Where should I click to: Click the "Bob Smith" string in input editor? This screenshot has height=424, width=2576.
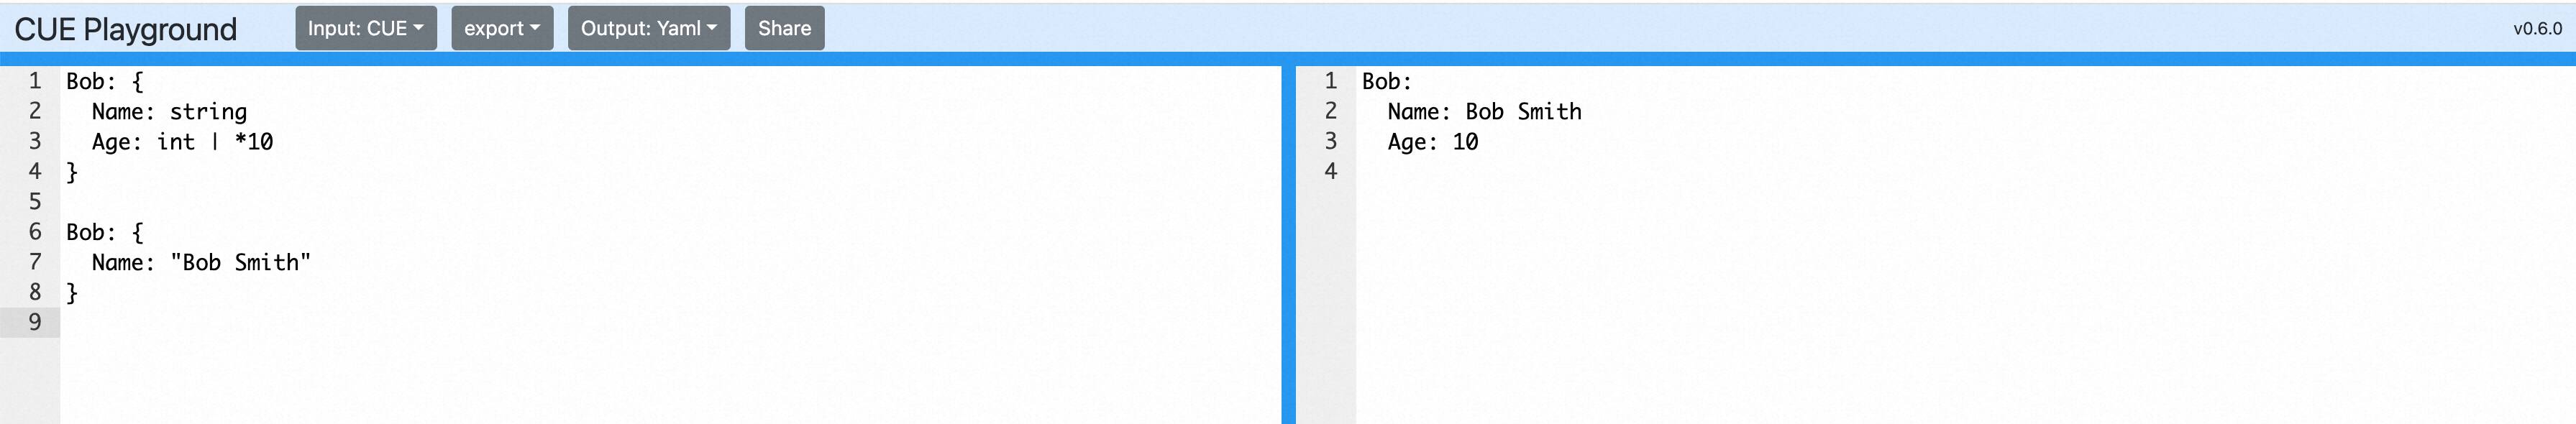[x=241, y=262]
